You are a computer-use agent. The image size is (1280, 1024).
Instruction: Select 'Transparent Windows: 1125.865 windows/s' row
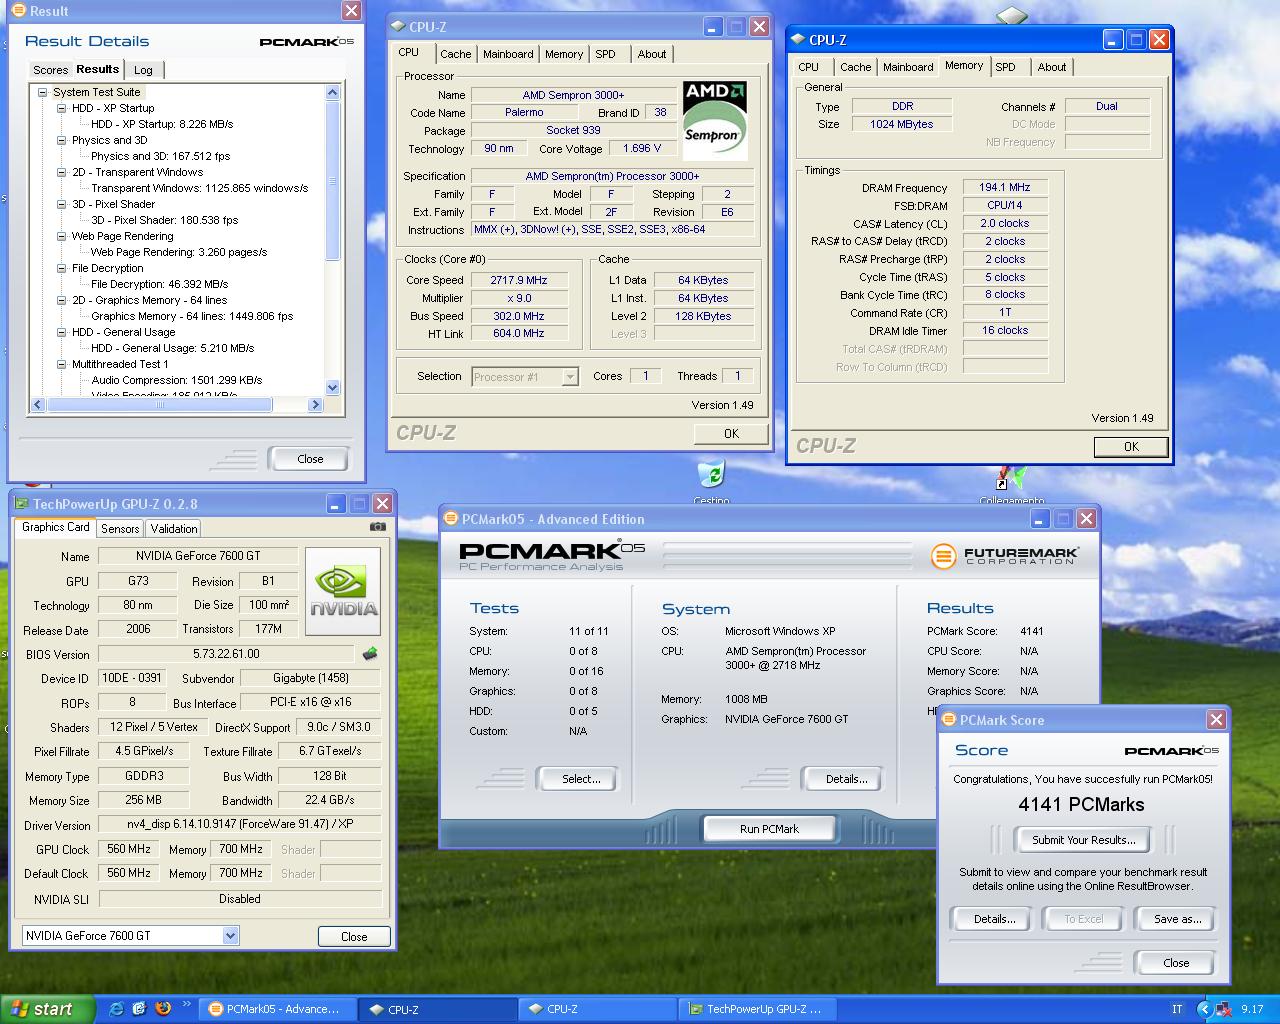click(200, 188)
